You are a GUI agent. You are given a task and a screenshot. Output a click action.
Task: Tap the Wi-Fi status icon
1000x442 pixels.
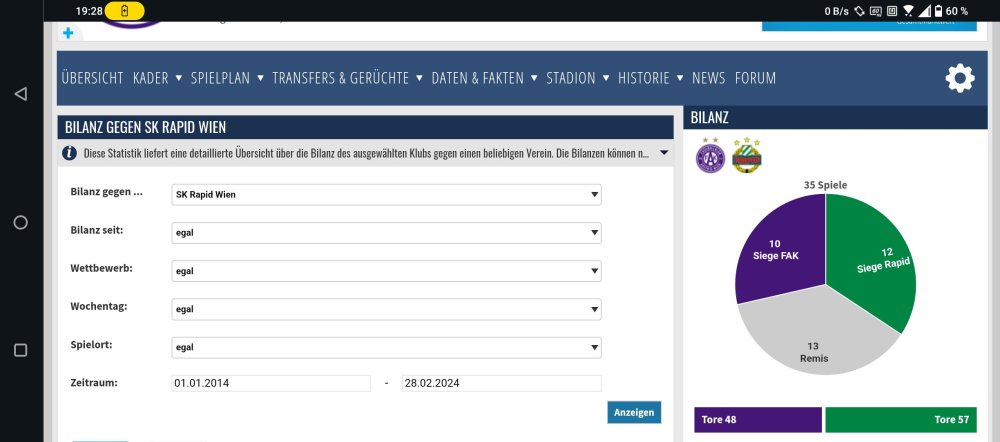(x=908, y=11)
